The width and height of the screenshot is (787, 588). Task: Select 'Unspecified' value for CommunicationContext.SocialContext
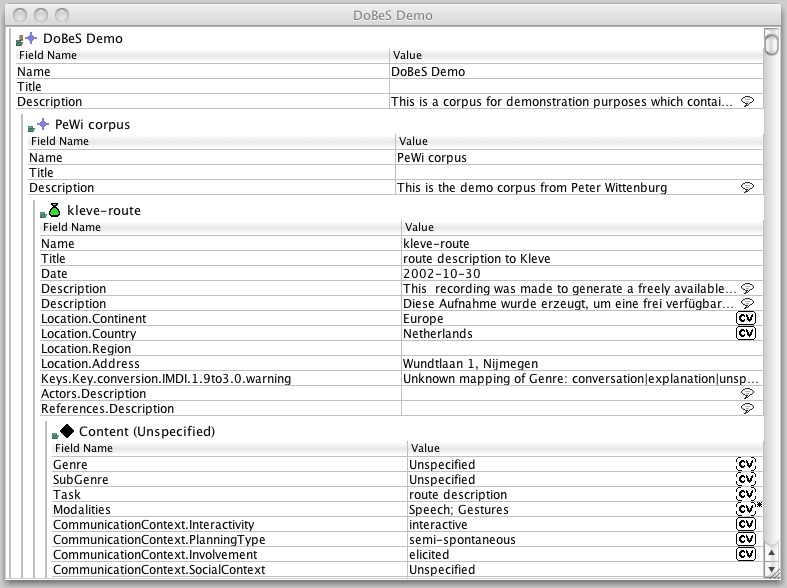point(442,570)
